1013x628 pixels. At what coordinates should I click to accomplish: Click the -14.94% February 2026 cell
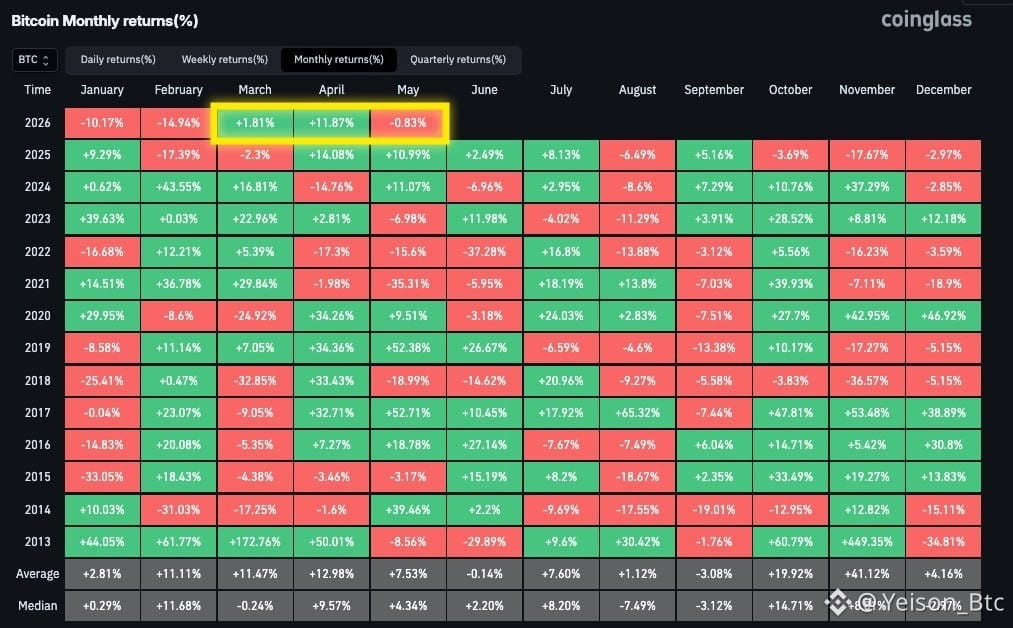tap(178, 123)
